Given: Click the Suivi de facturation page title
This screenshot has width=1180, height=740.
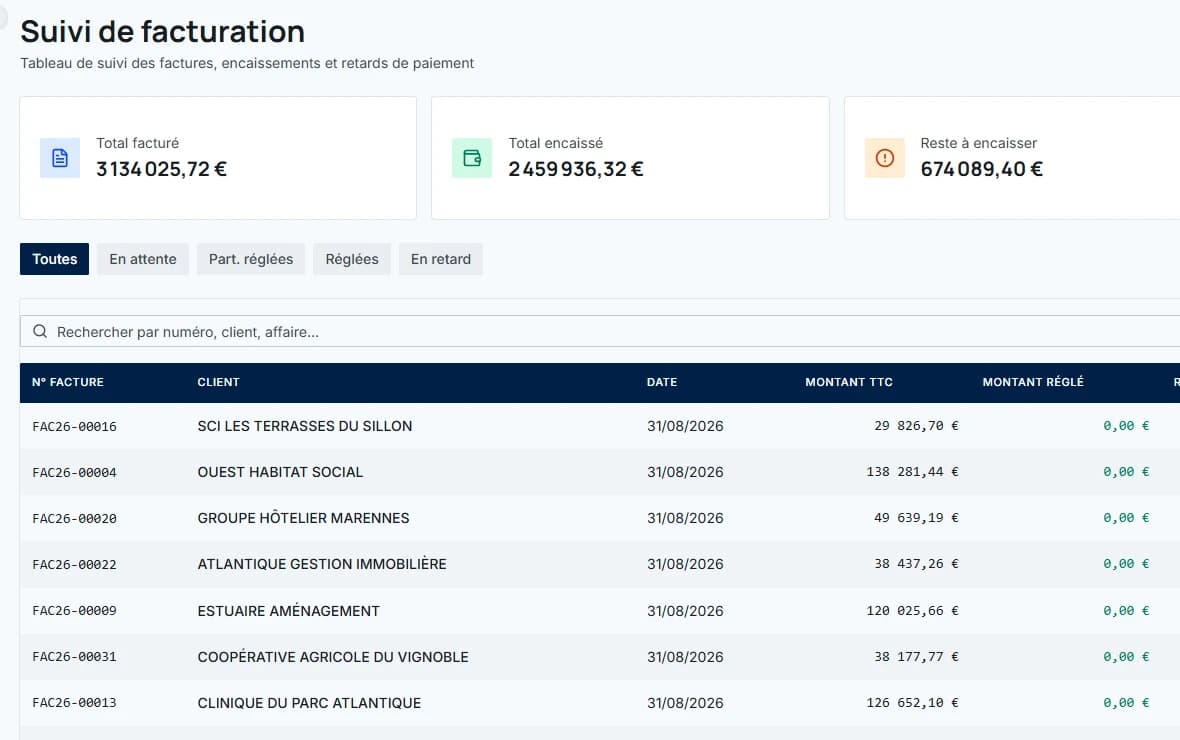Looking at the screenshot, I should point(163,32).
